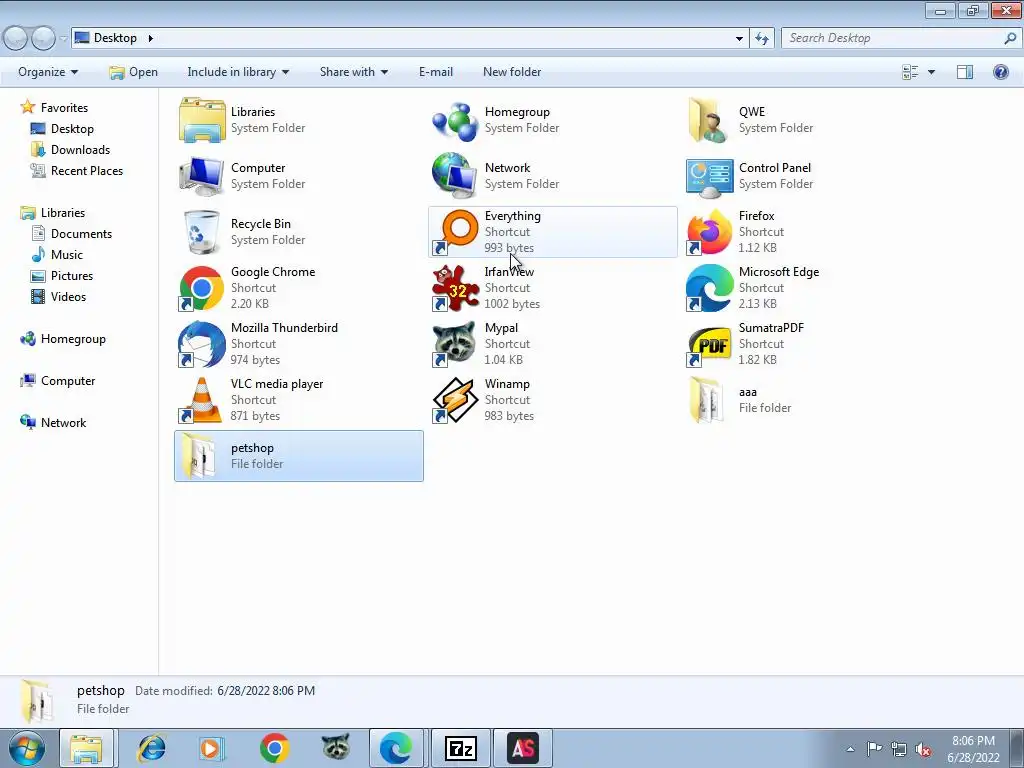
Task: Refresh the Desktop folder view
Action: pyautogui.click(x=761, y=39)
